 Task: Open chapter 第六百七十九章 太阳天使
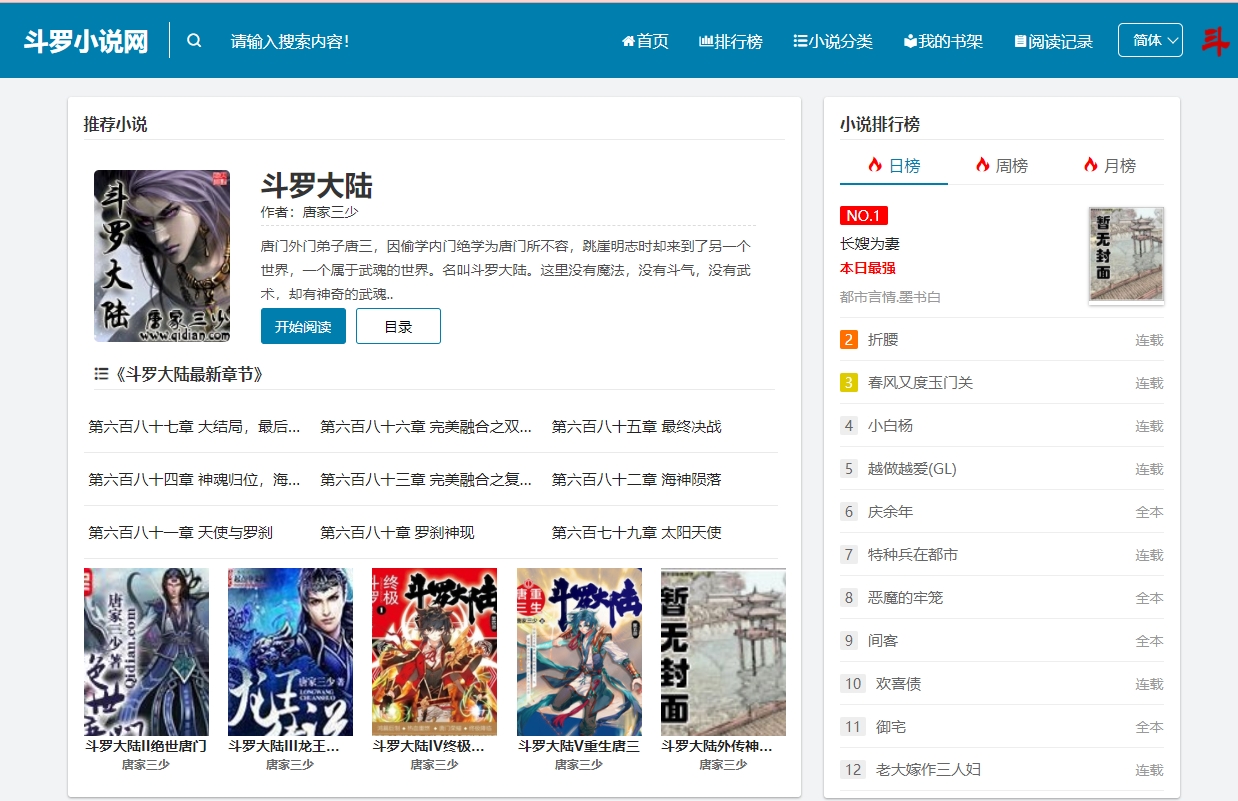[637, 532]
